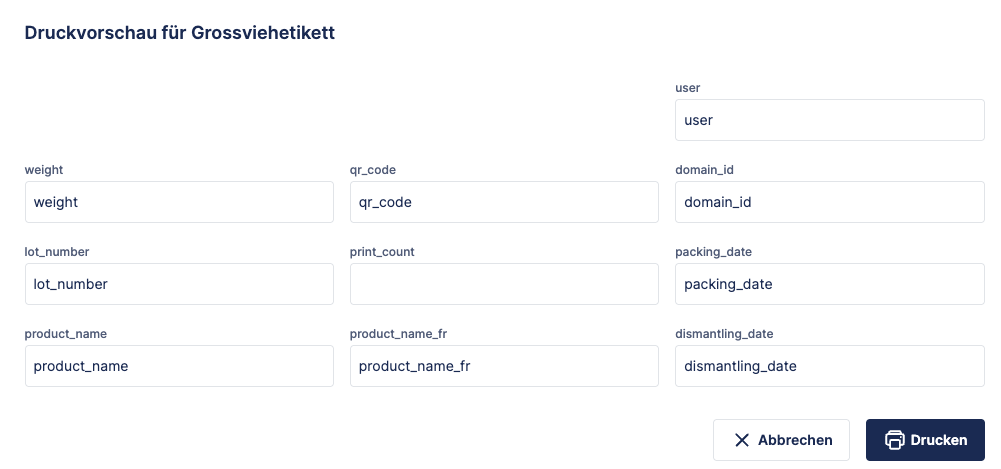Click the printer icon on the Drucken button
1001x469 pixels.
[895, 440]
